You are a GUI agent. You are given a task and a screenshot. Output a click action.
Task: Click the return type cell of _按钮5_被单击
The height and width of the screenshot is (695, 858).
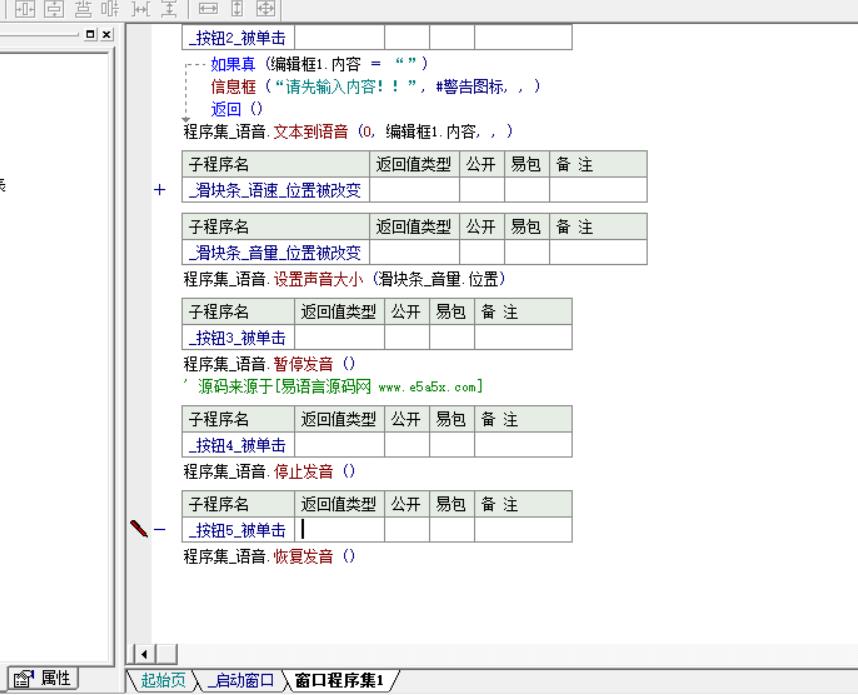(339, 530)
